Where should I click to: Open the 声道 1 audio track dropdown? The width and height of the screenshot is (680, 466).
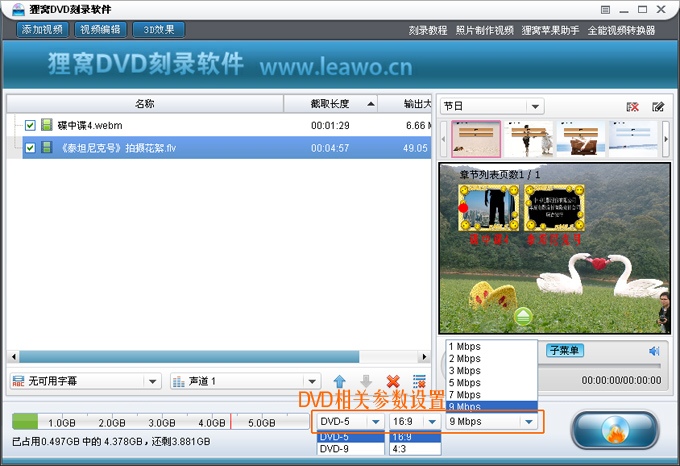[245, 381]
